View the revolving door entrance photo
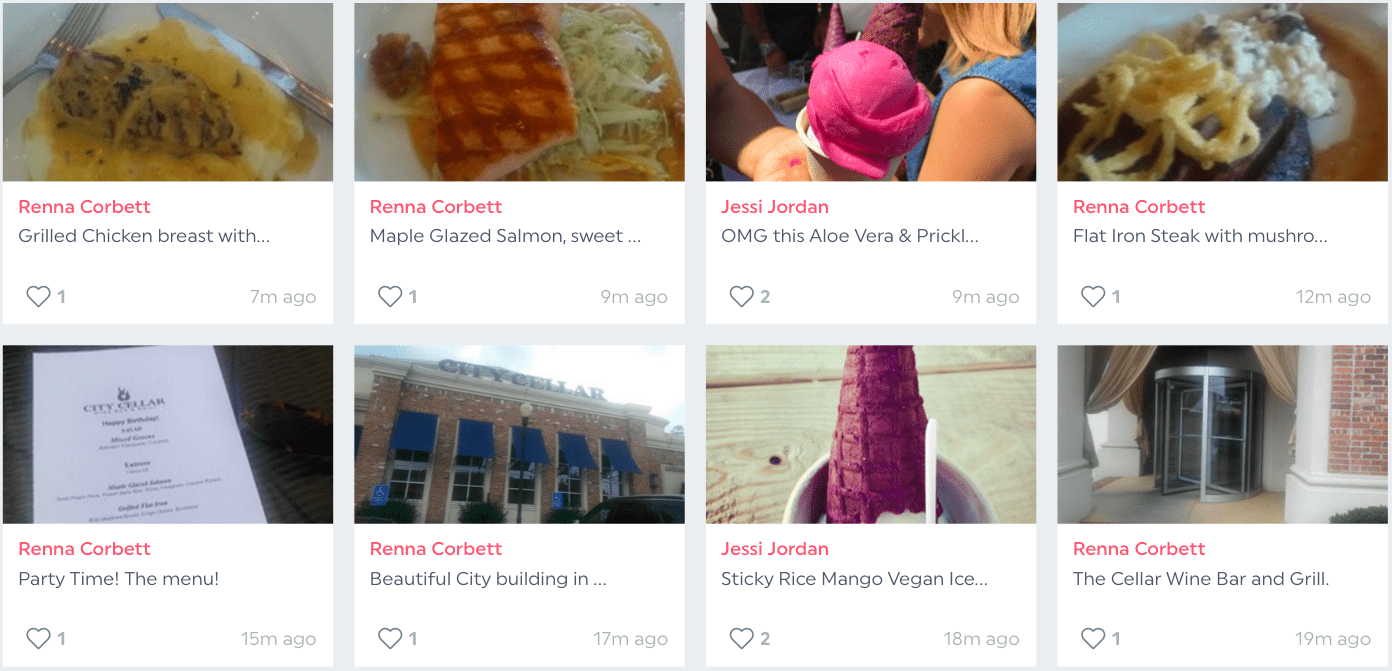The width and height of the screenshot is (1392, 671). pos(1222,434)
